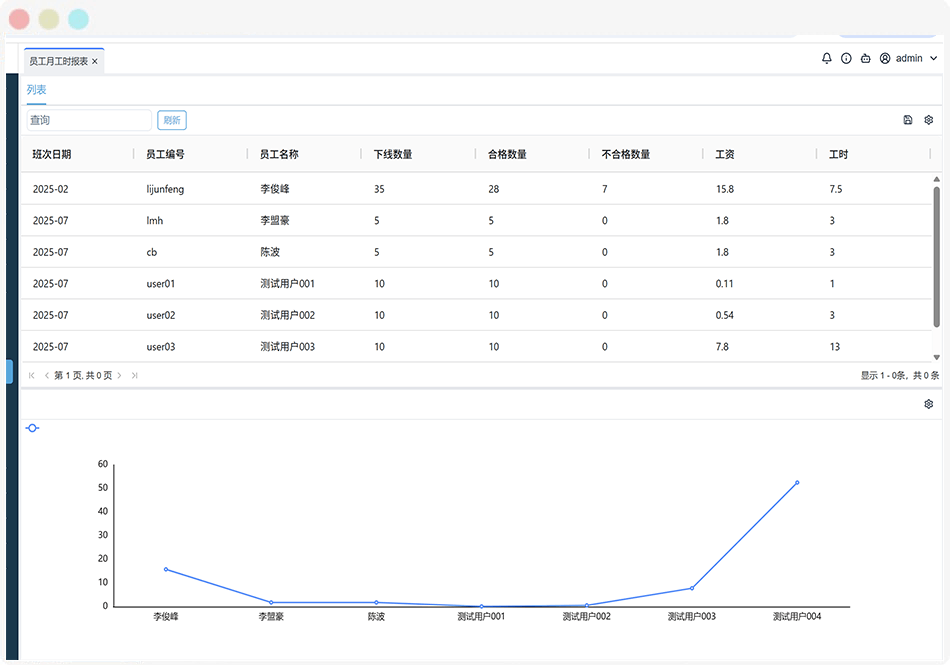Screen dimensions: 950x665
Task: Sort by 员工名称 column header
Action: pyautogui.click(x=279, y=154)
